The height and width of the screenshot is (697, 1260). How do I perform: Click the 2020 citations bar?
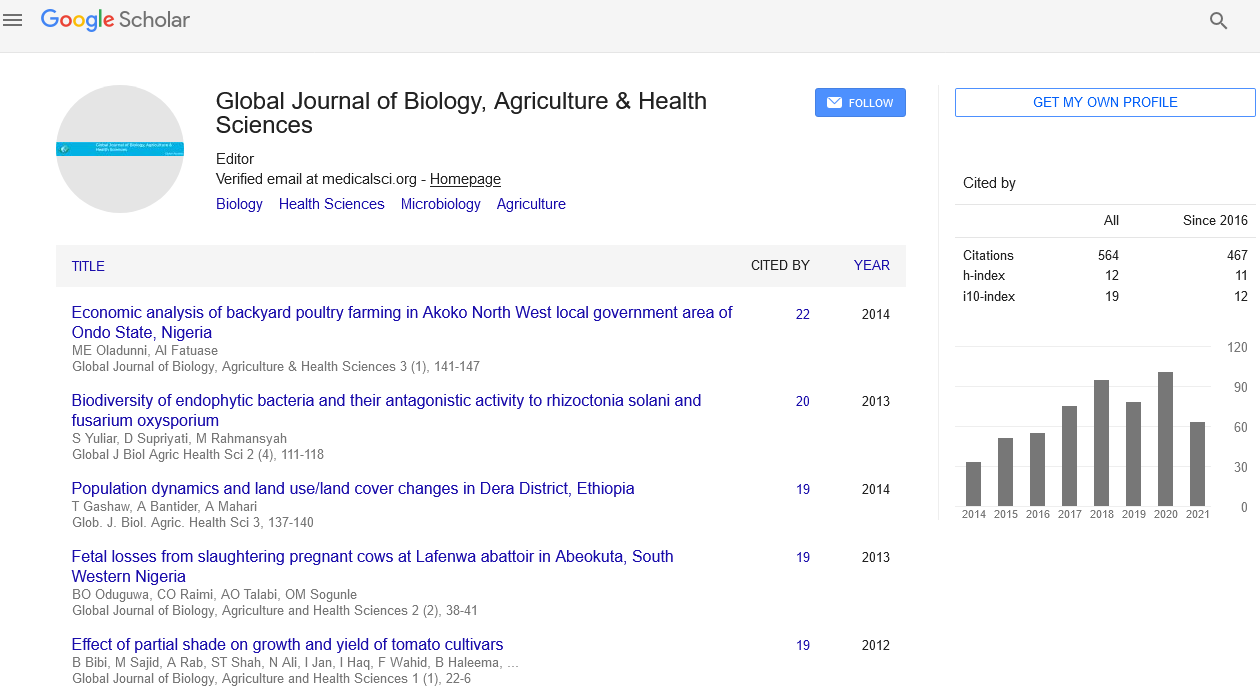click(1165, 438)
